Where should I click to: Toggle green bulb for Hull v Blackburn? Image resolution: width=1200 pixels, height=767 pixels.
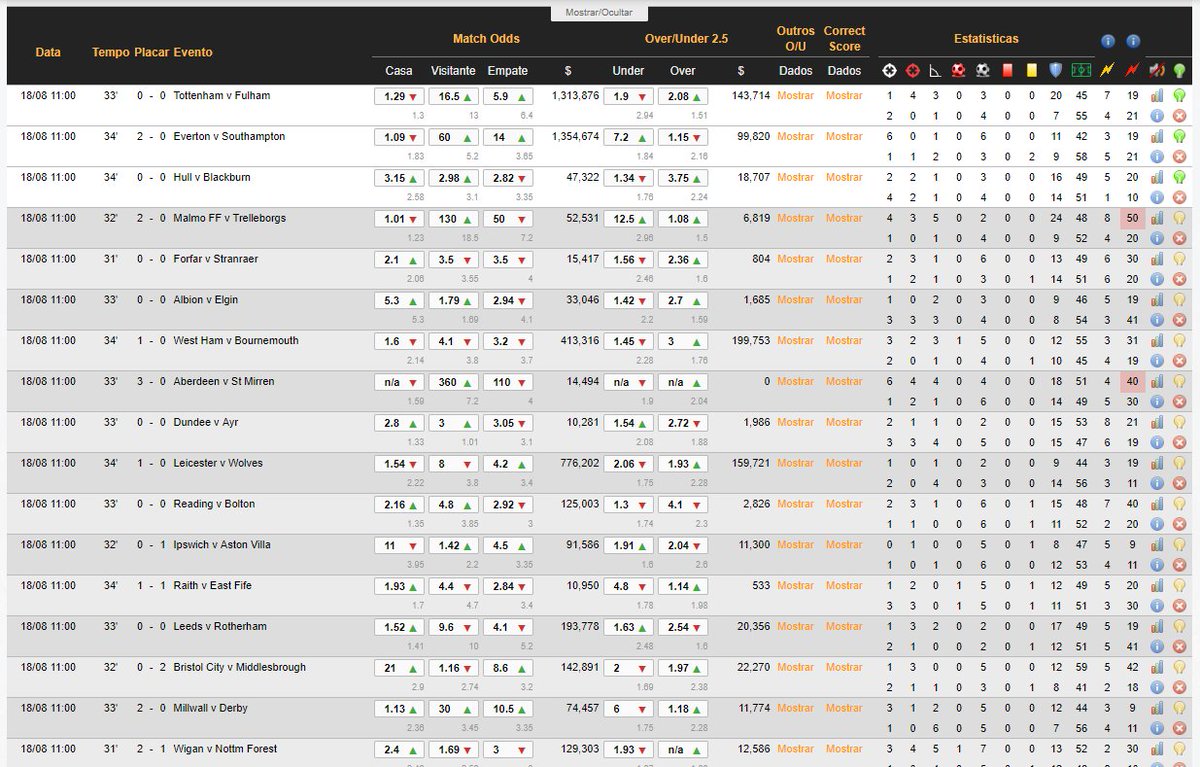(x=1179, y=178)
